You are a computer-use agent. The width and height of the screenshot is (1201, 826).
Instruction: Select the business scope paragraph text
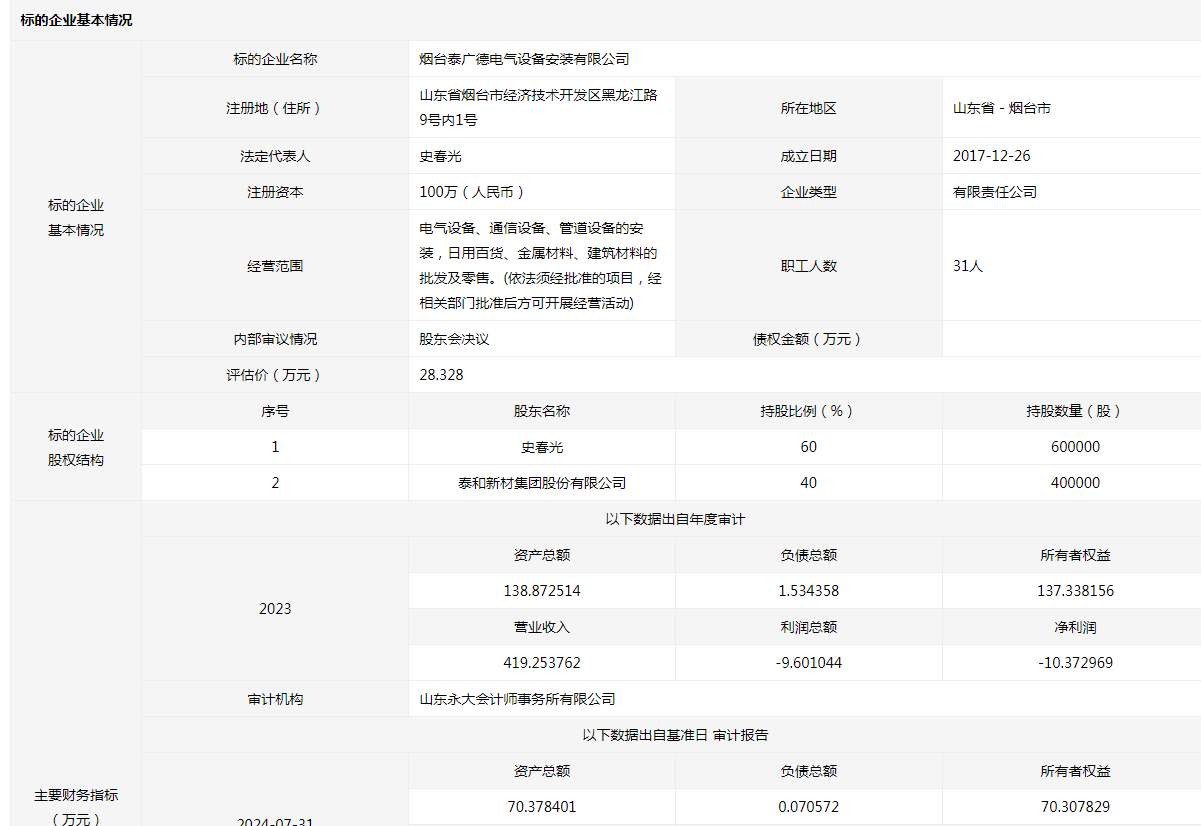point(540,266)
